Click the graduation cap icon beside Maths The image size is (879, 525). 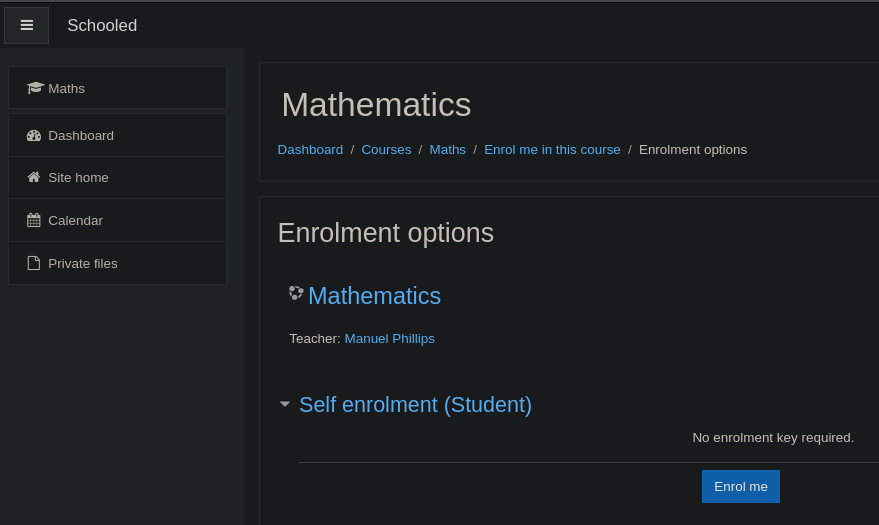(35, 88)
